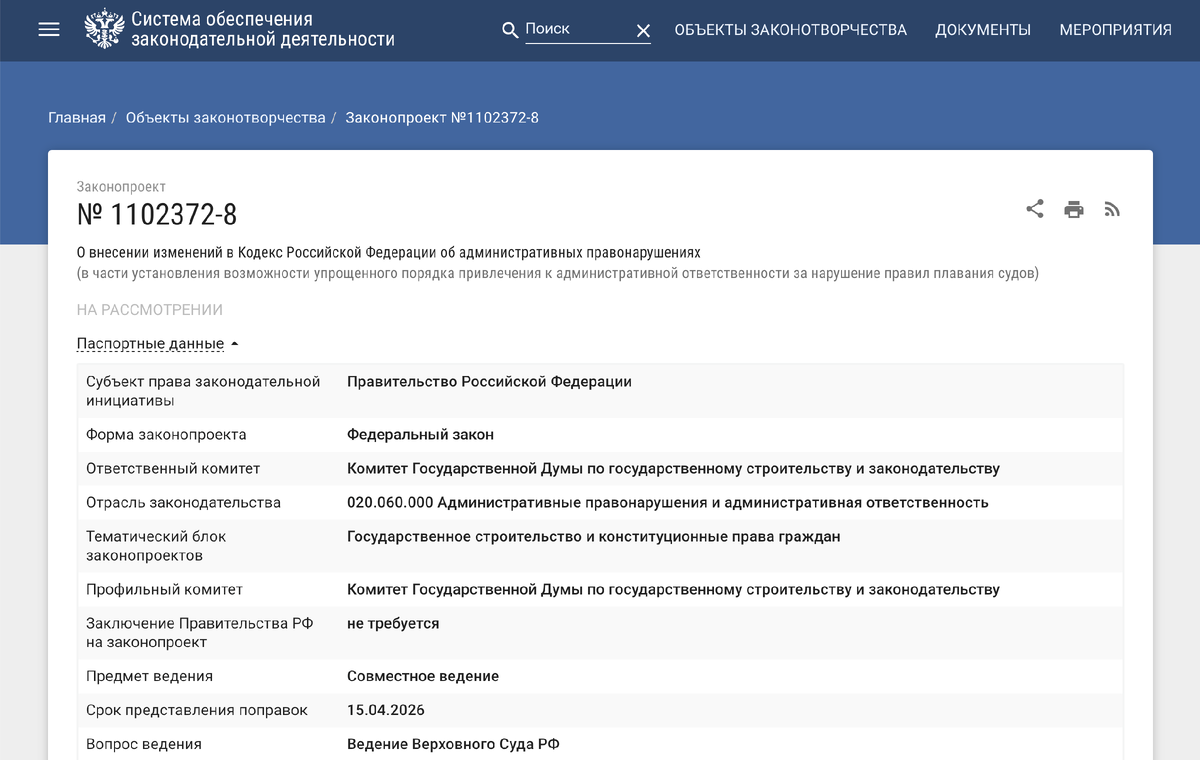The image size is (1200, 760).
Task: Click the bill title about Кодекс об административных правонарушениях
Action: point(389,253)
